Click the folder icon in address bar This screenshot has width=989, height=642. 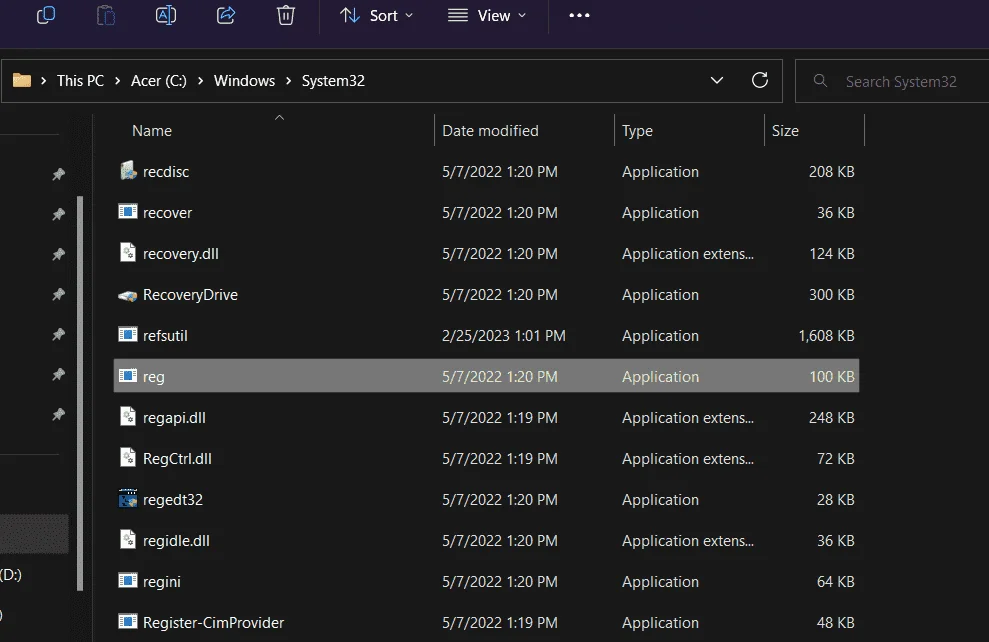[x=22, y=80]
